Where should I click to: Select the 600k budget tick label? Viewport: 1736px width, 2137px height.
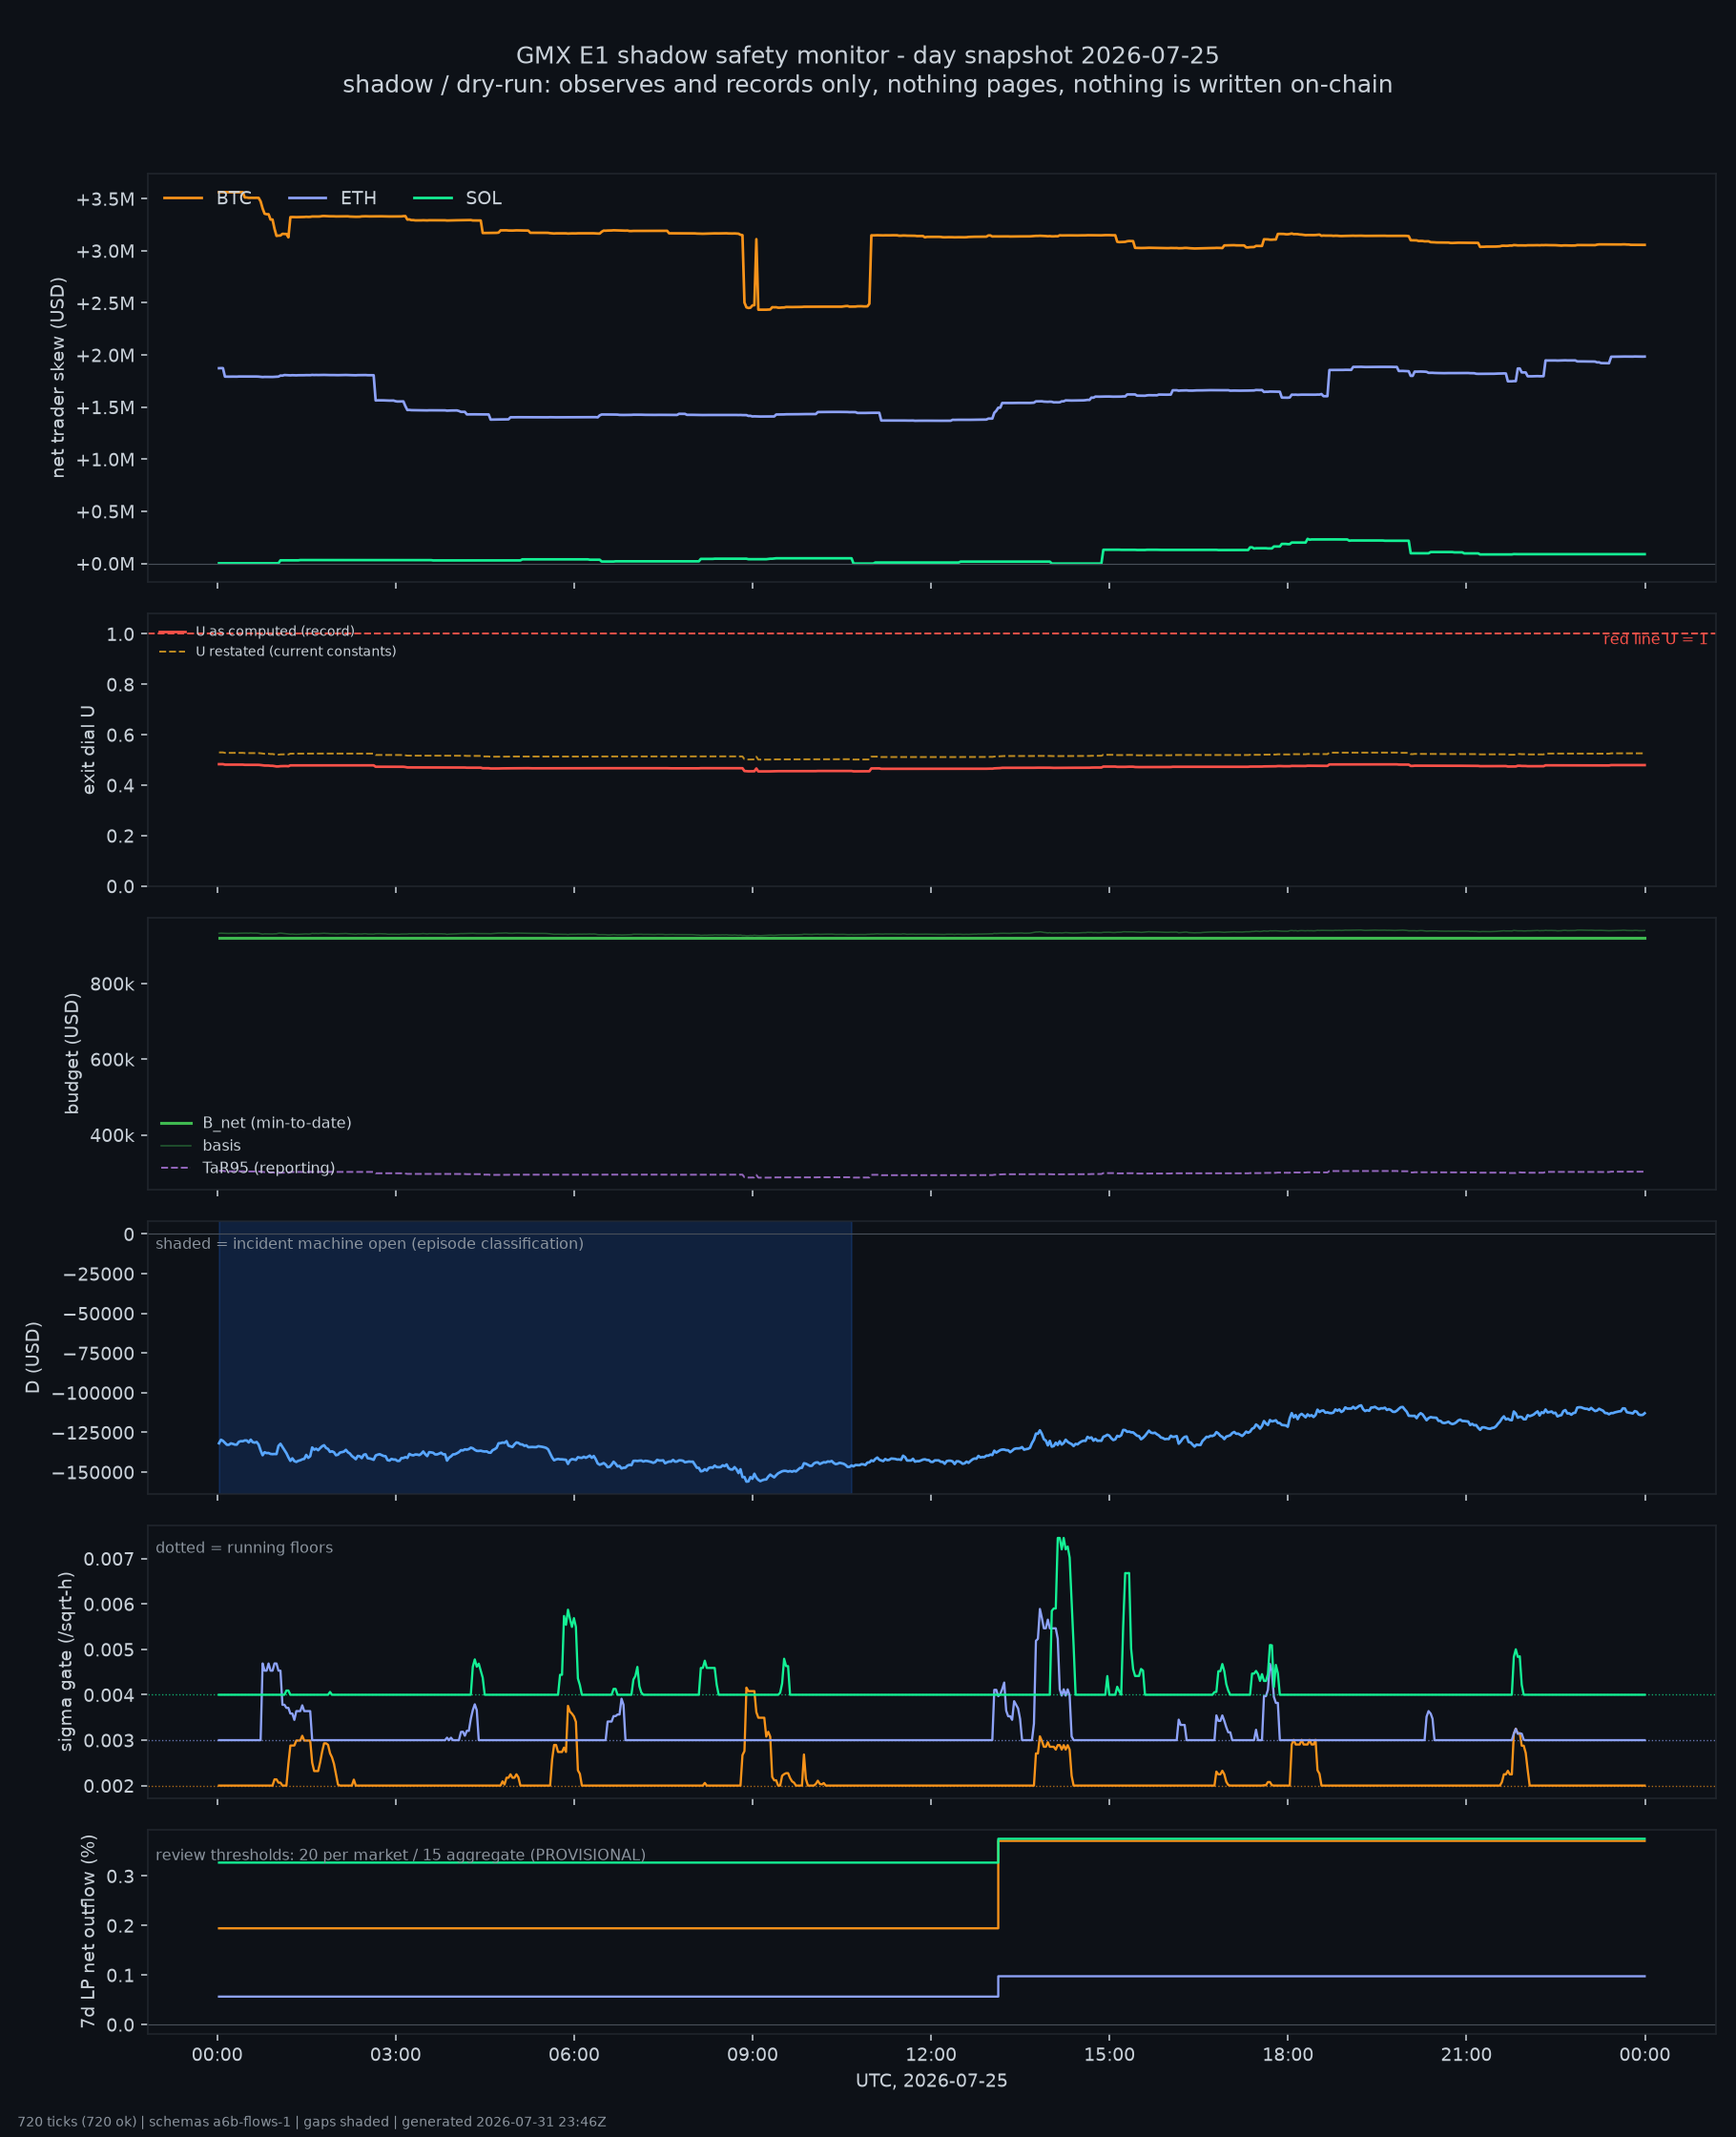[x=112, y=1060]
